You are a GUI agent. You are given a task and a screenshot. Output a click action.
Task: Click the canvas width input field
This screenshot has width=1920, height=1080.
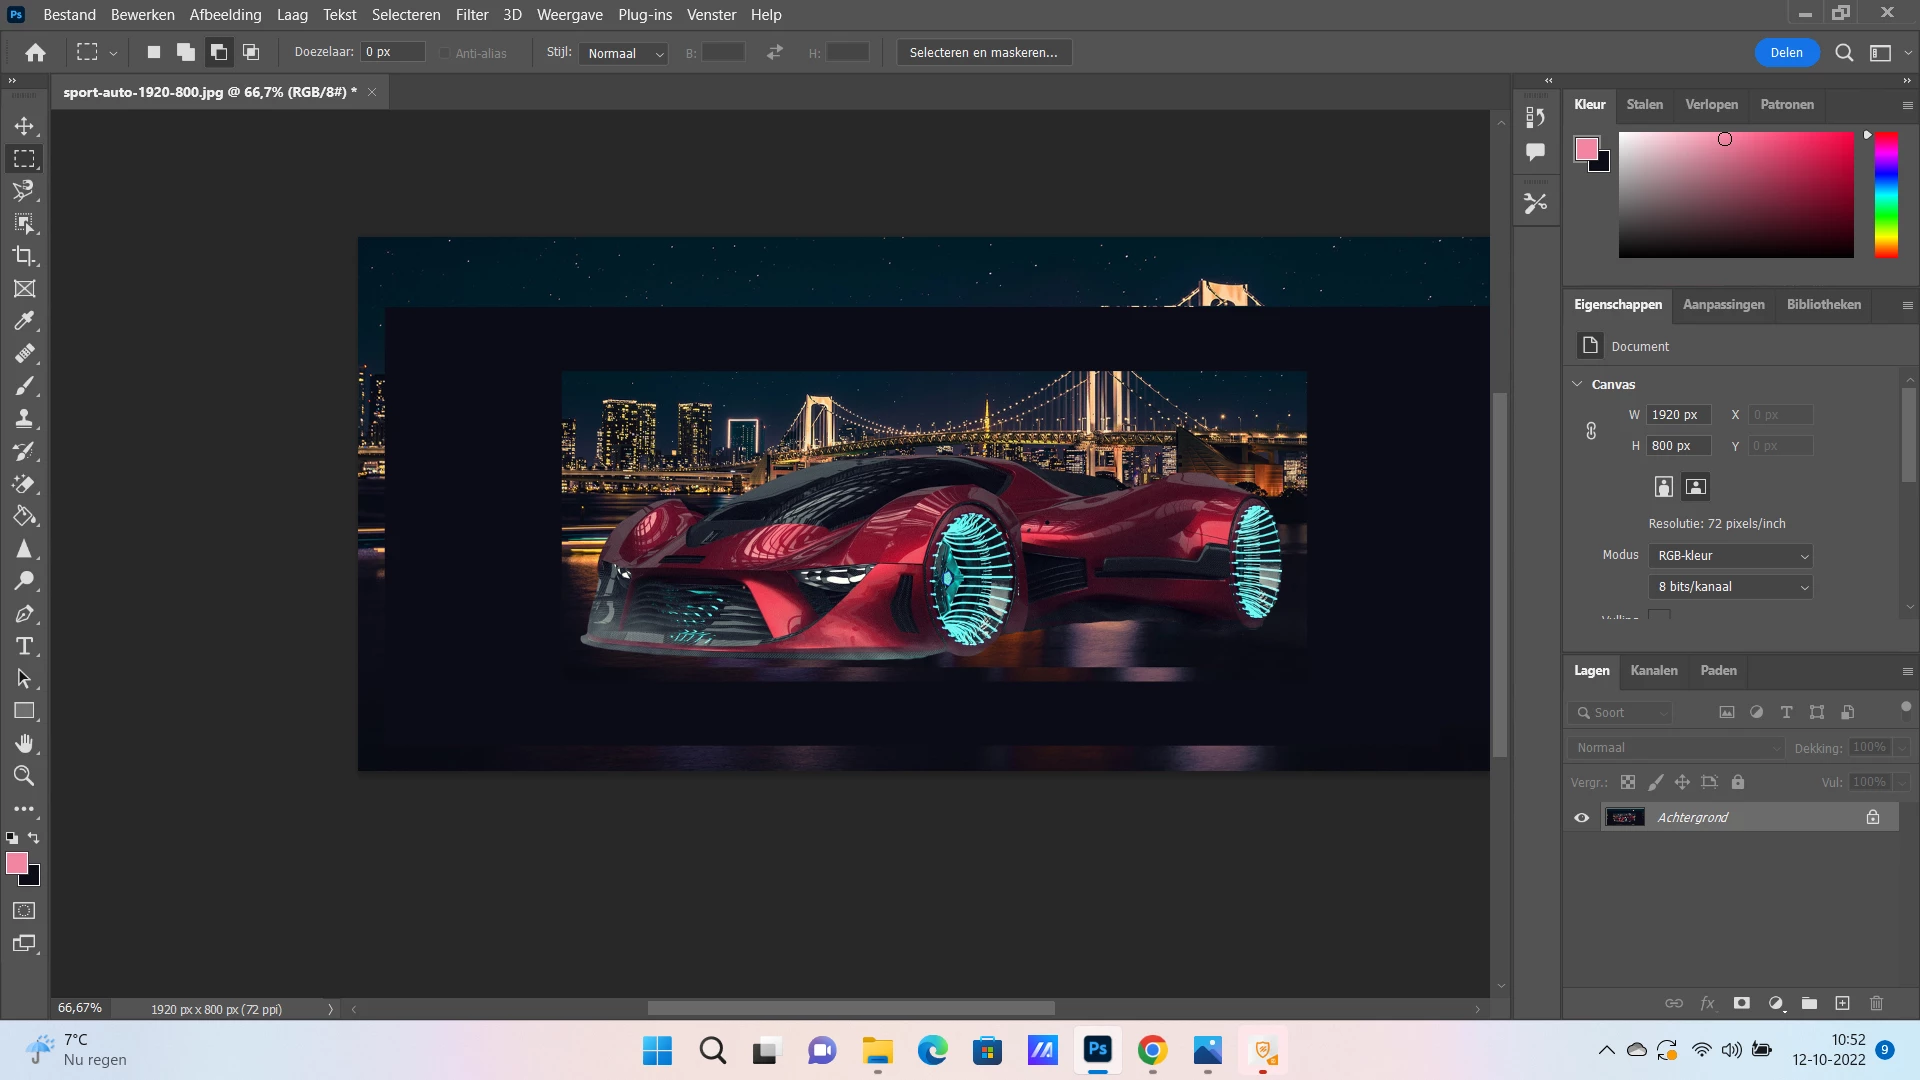[x=1678, y=415]
